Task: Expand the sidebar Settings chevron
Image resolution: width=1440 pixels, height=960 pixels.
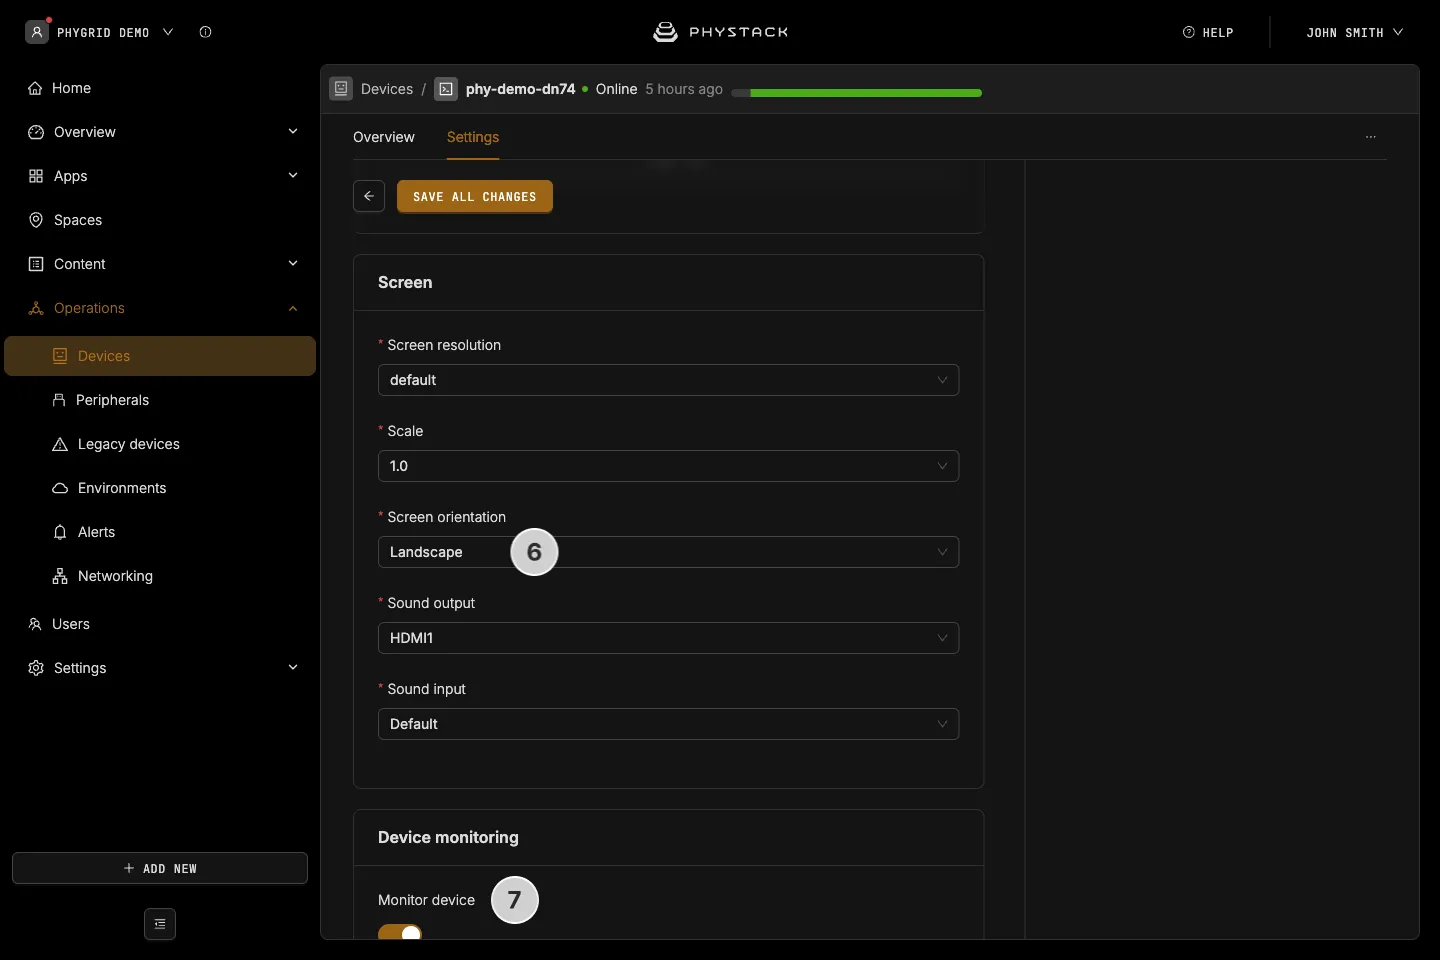Action: click(x=293, y=668)
